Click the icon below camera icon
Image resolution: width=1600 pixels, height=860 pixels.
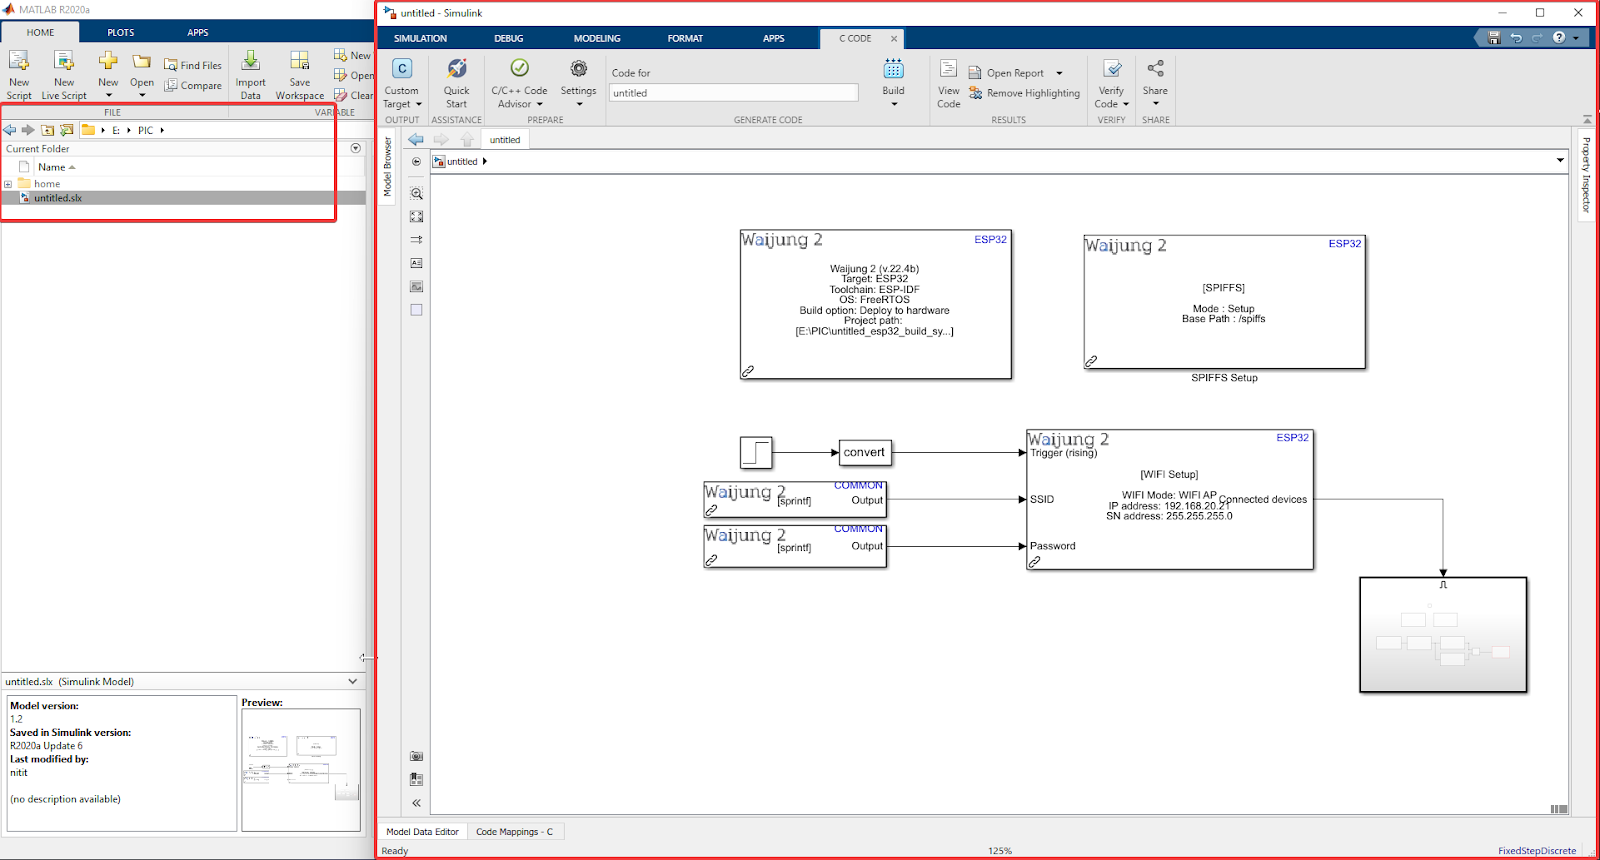coord(417,779)
